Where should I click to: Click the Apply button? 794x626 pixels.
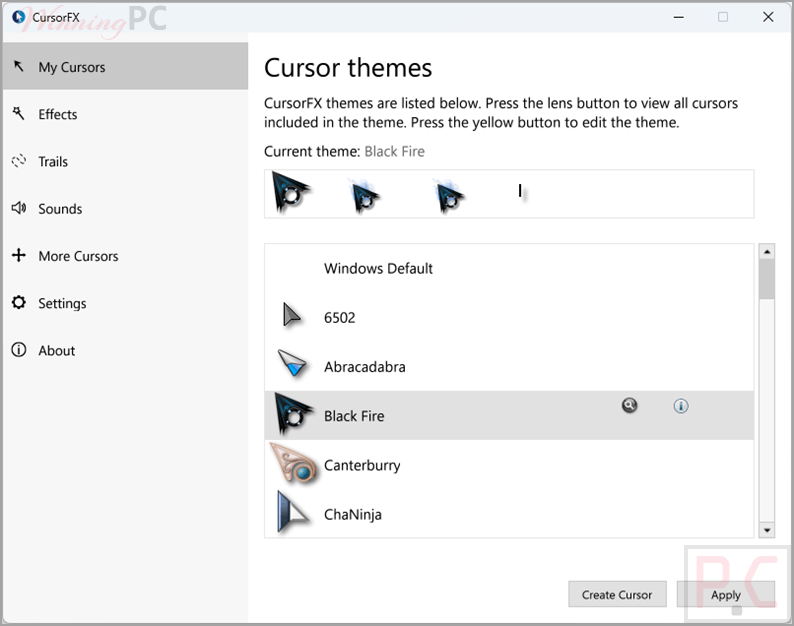tap(726, 594)
